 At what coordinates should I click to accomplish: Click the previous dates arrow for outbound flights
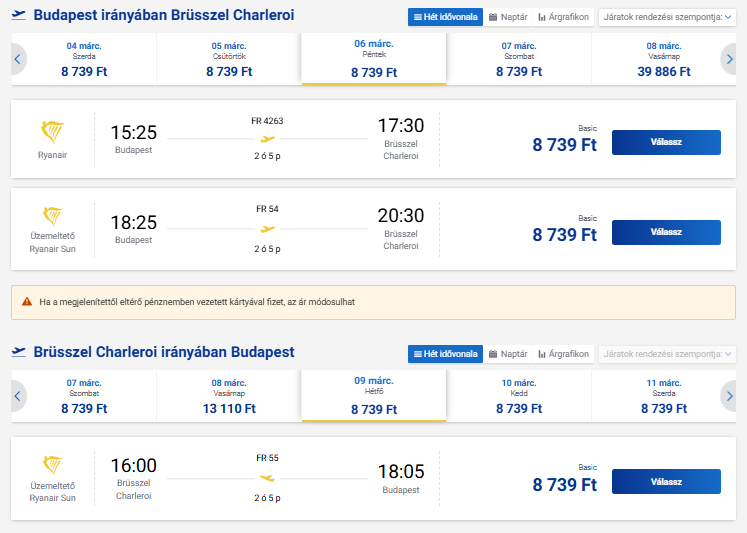(x=18, y=59)
